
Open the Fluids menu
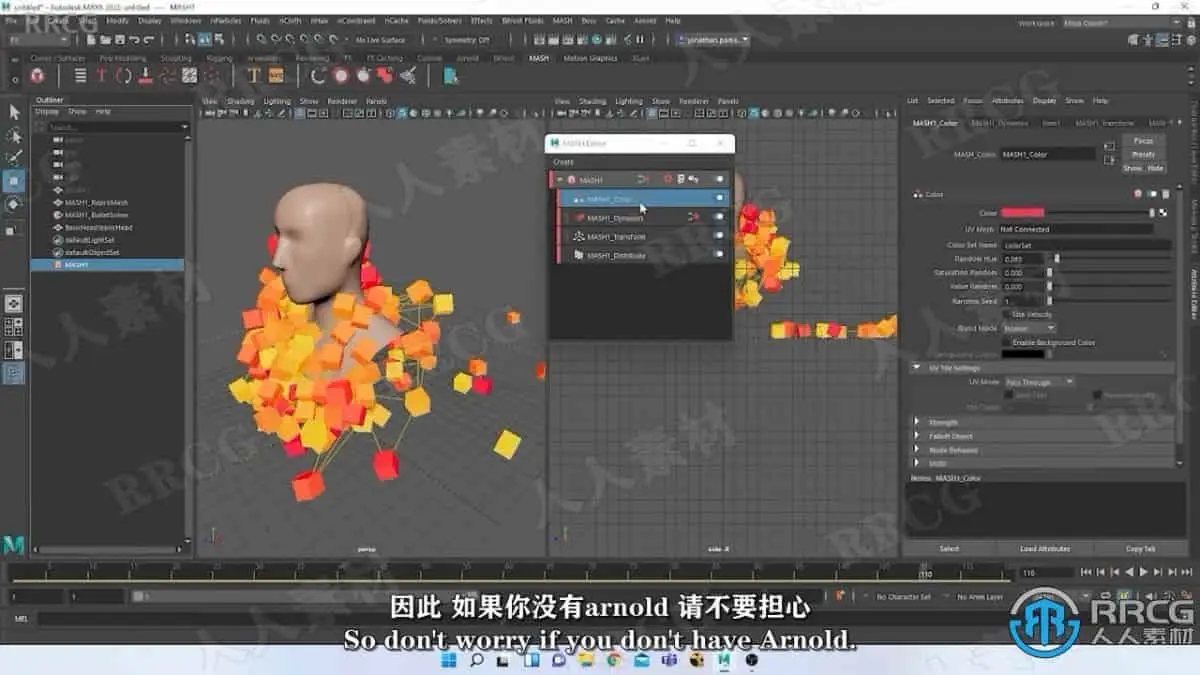pos(260,20)
